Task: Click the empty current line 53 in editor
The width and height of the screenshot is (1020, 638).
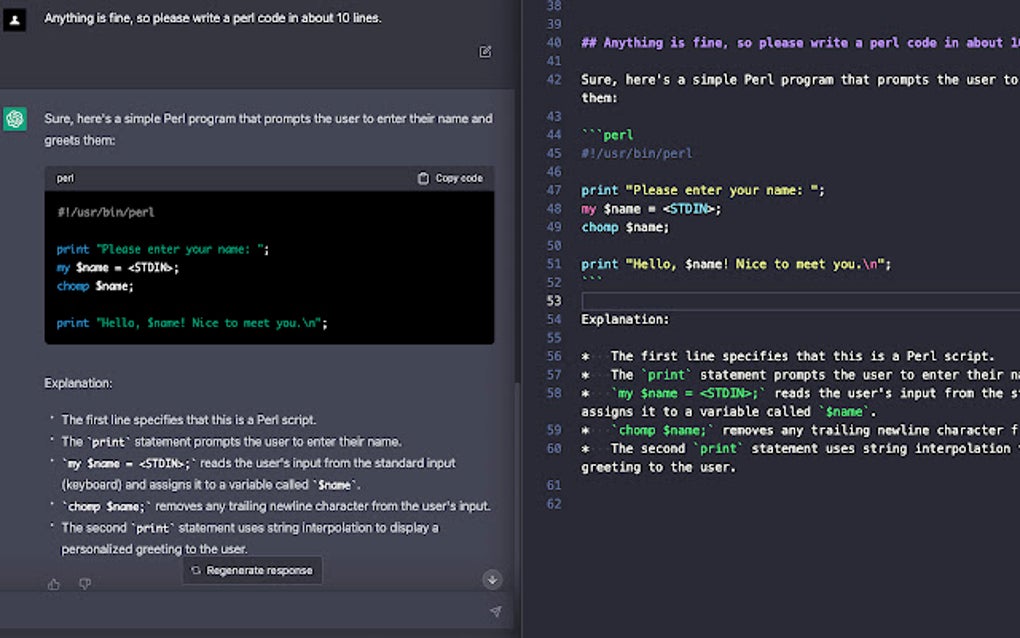Action: click(800, 300)
